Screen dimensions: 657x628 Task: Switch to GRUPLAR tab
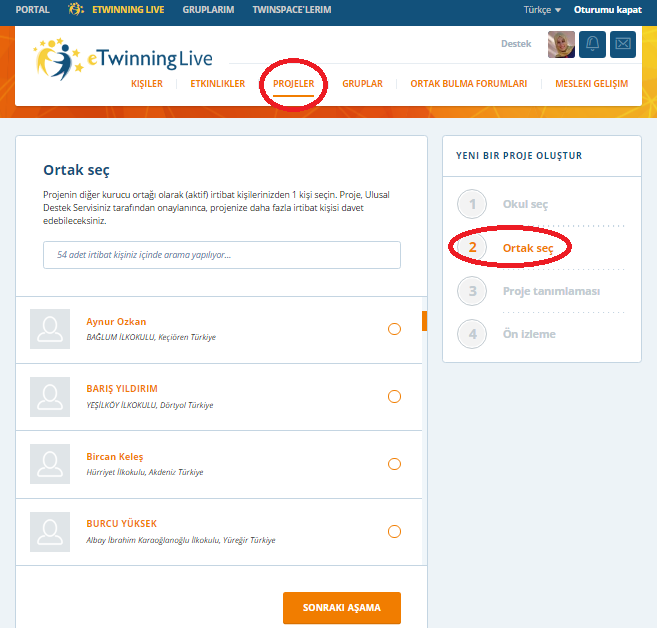tap(362, 84)
